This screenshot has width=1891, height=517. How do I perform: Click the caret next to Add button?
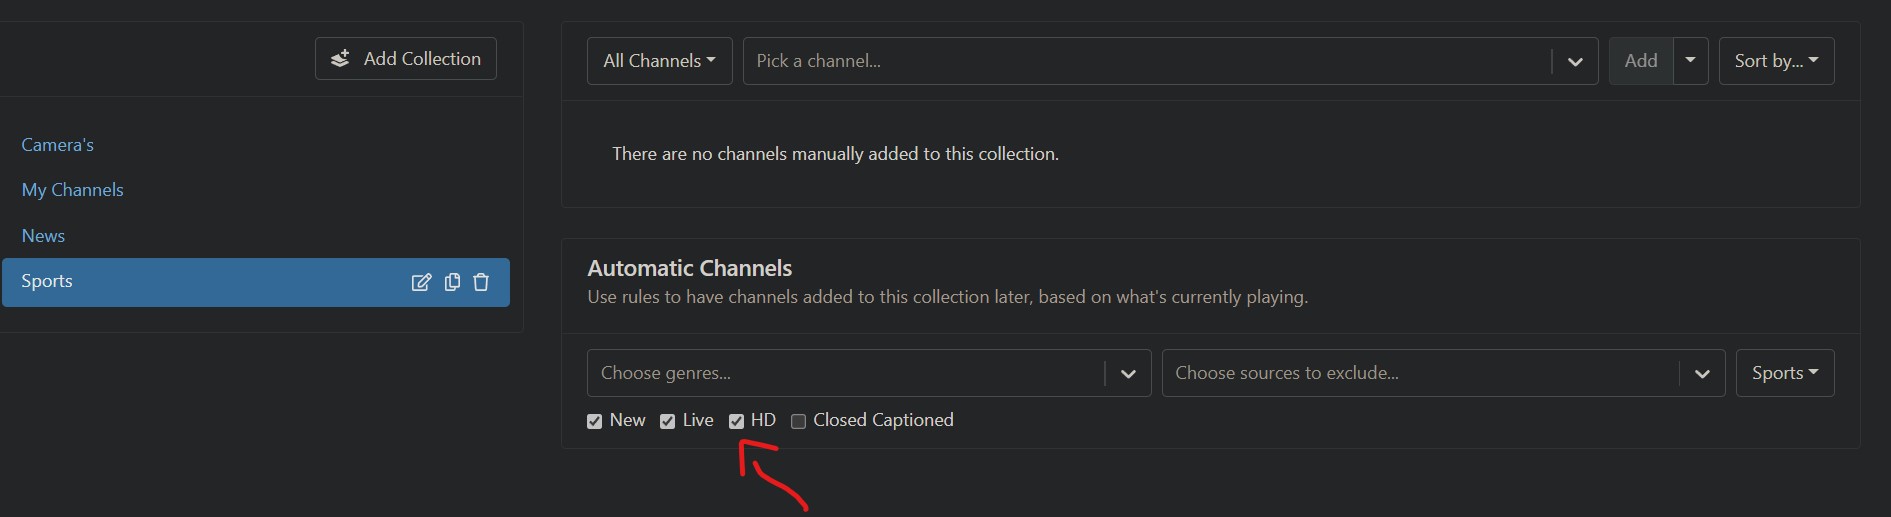pos(1690,61)
